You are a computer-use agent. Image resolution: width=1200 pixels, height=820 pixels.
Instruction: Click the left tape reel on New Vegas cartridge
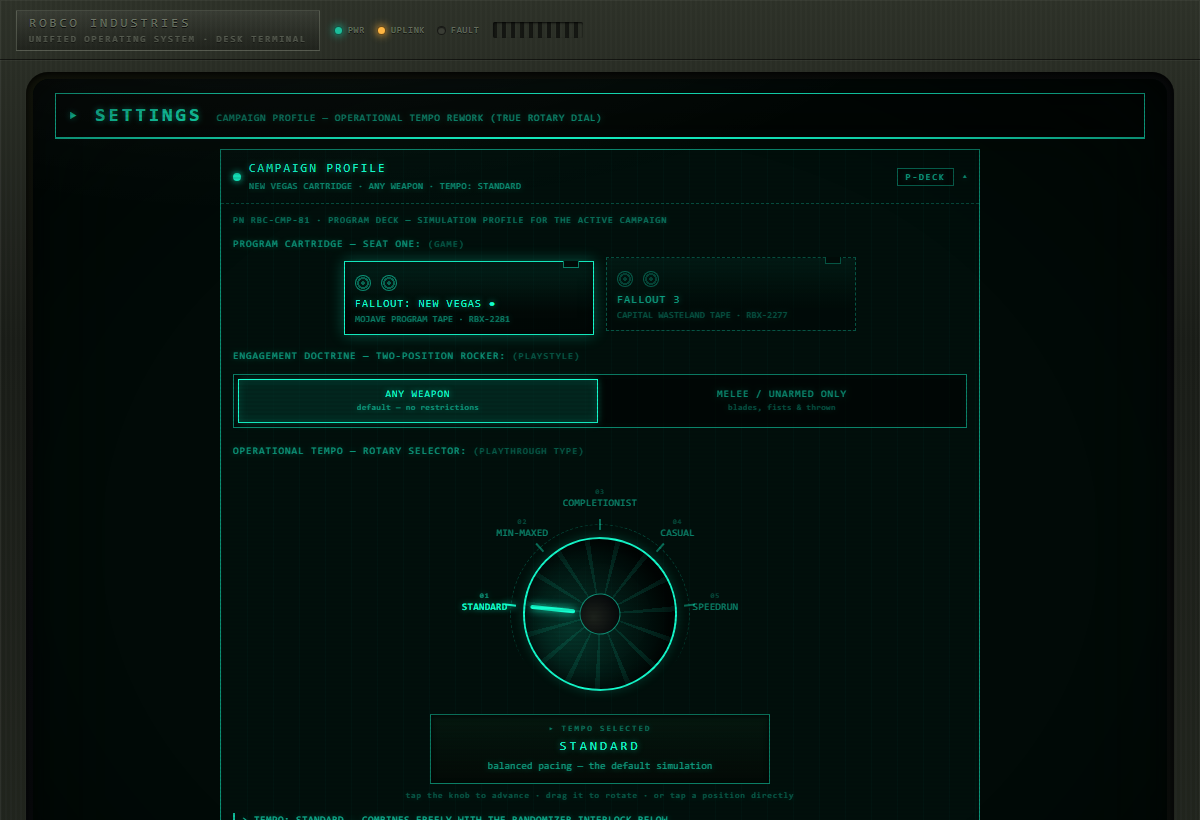point(363,283)
